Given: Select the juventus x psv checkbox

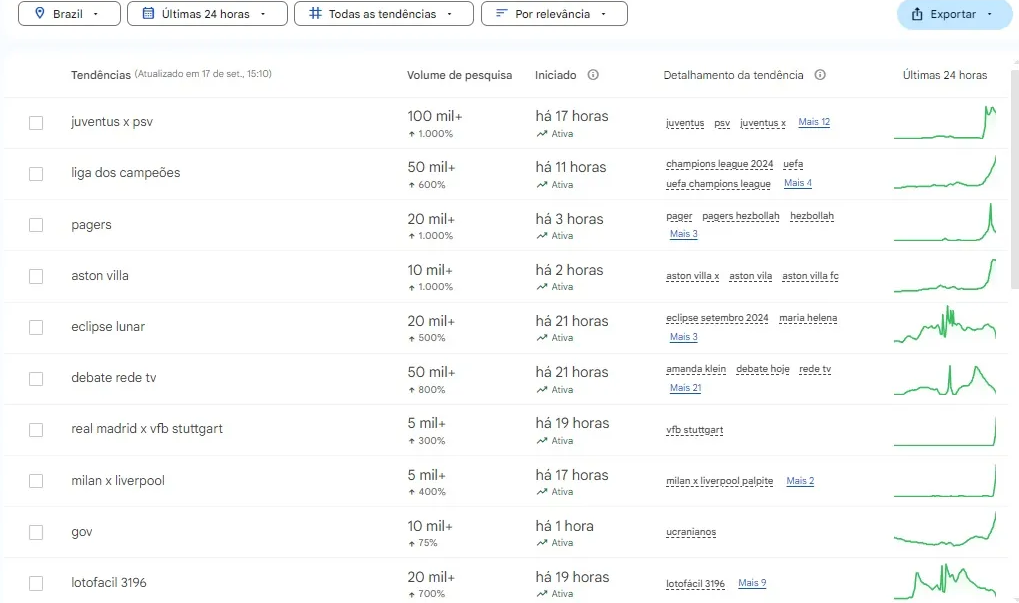Looking at the screenshot, I should pos(36,123).
